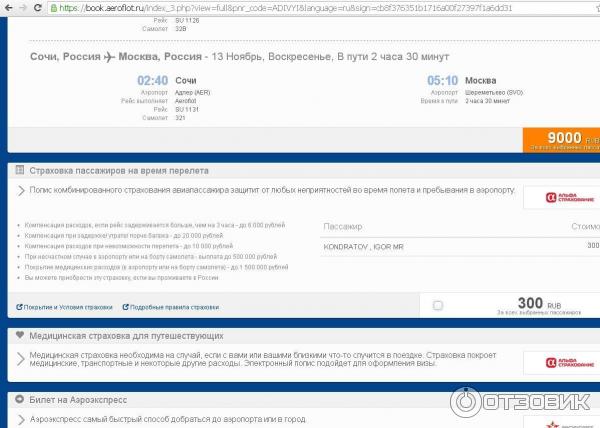Expand the Aeroexpress description chevron

click(x=21, y=420)
